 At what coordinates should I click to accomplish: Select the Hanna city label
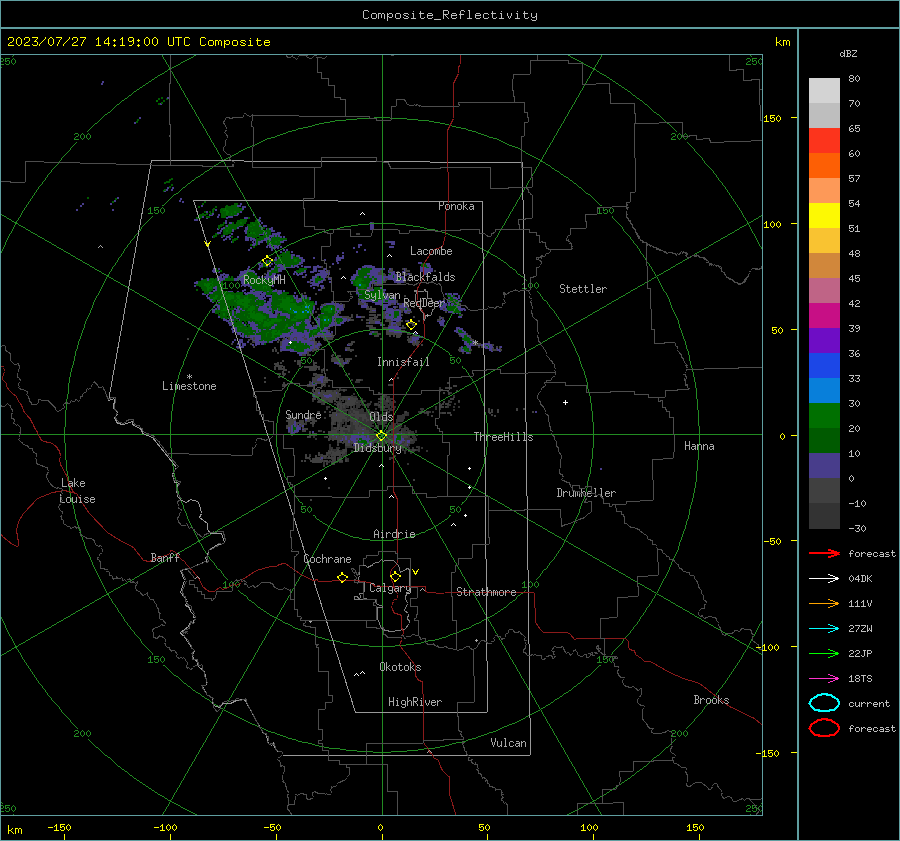click(699, 446)
